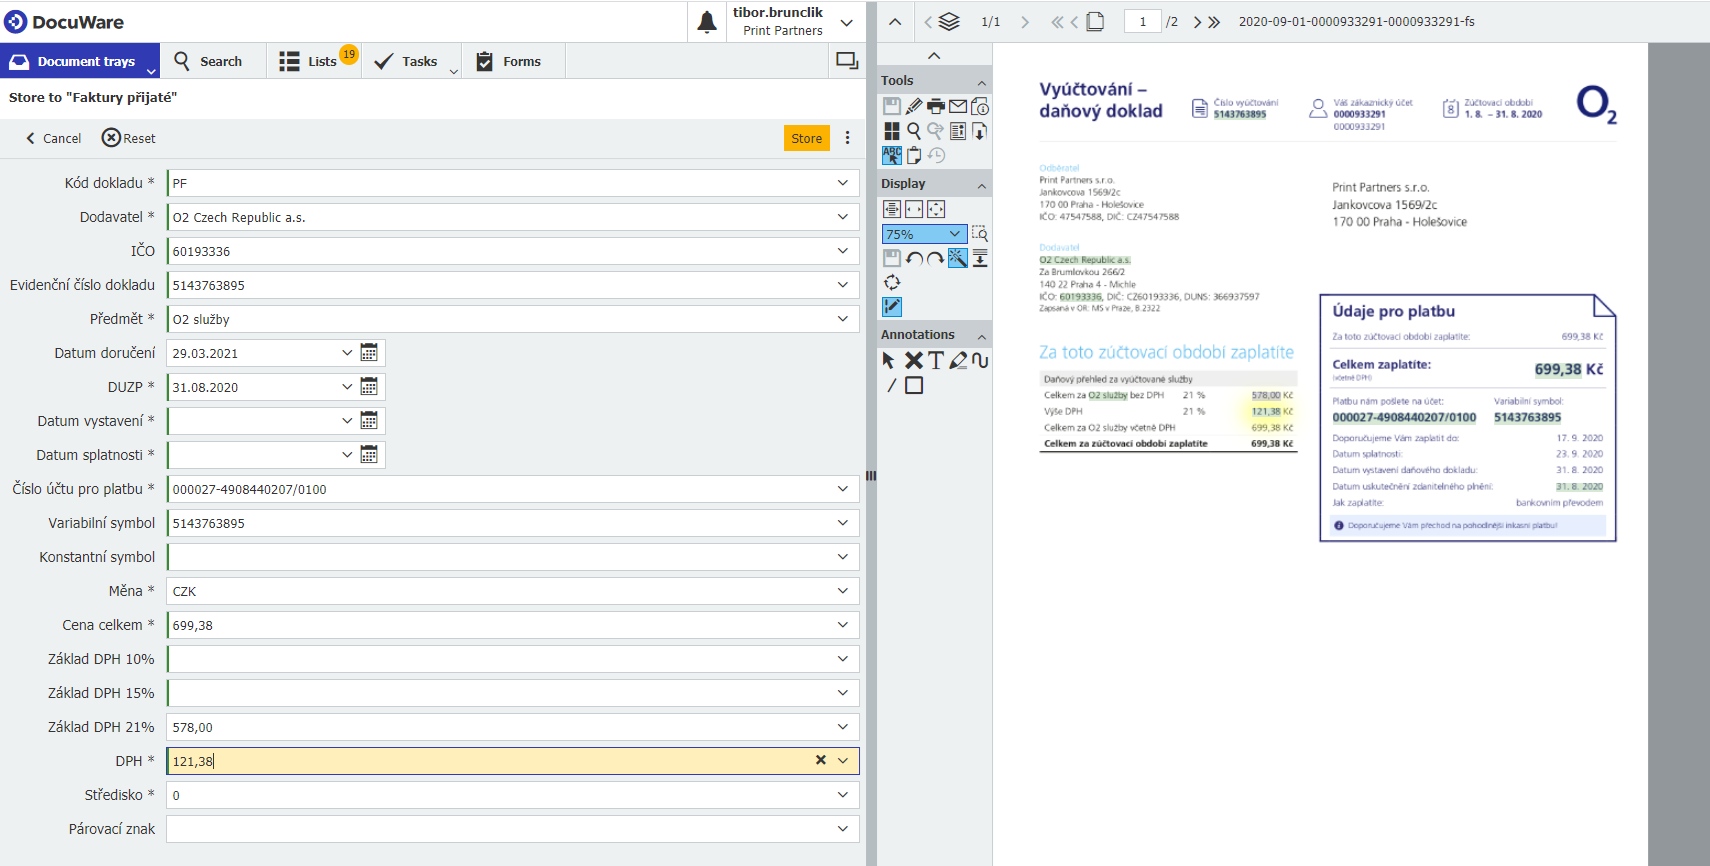The height and width of the screenshot is (866, 1710).
Task: Open calendar picker for Datum doručení
Action: pos(369,353)
